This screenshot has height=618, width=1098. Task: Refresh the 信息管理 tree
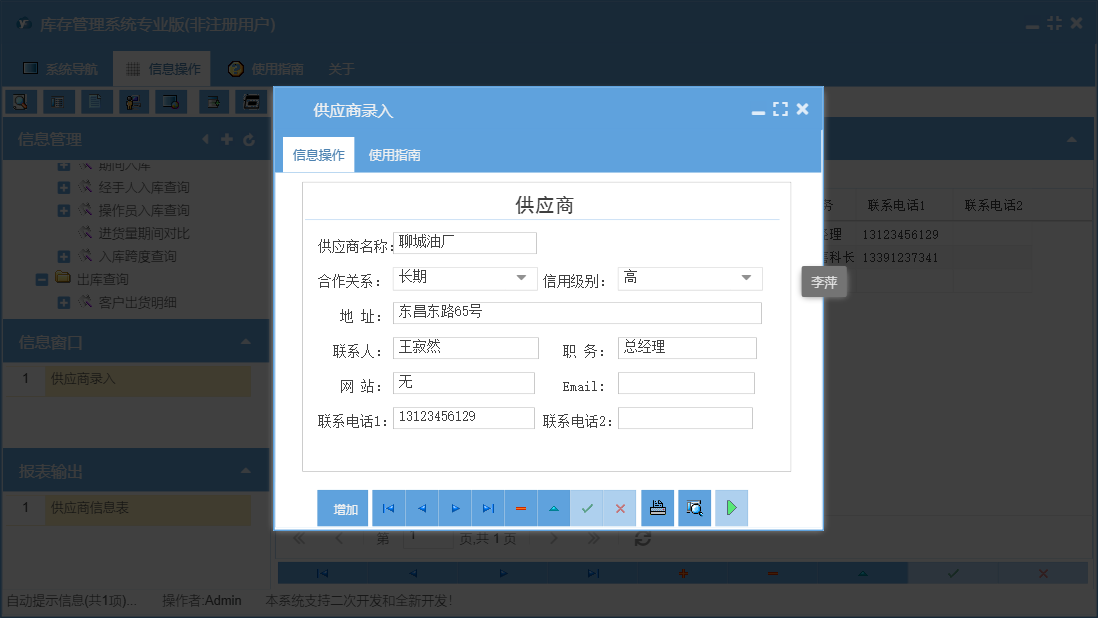(x=248, y=139)
